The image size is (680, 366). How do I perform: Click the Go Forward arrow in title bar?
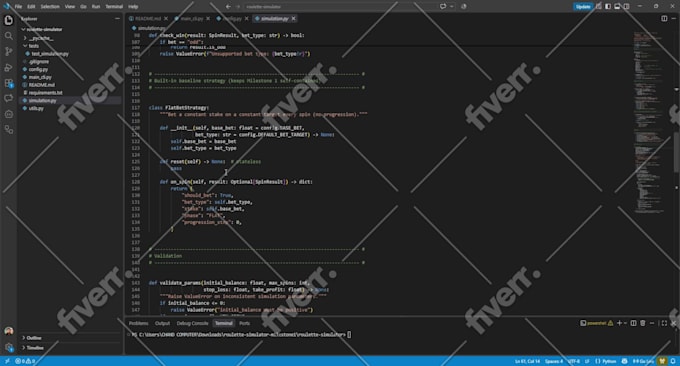[238, 7]
